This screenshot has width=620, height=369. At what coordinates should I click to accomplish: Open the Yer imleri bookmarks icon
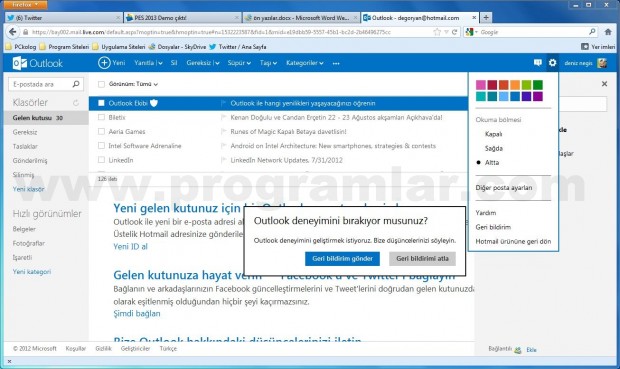pos(585,47)
